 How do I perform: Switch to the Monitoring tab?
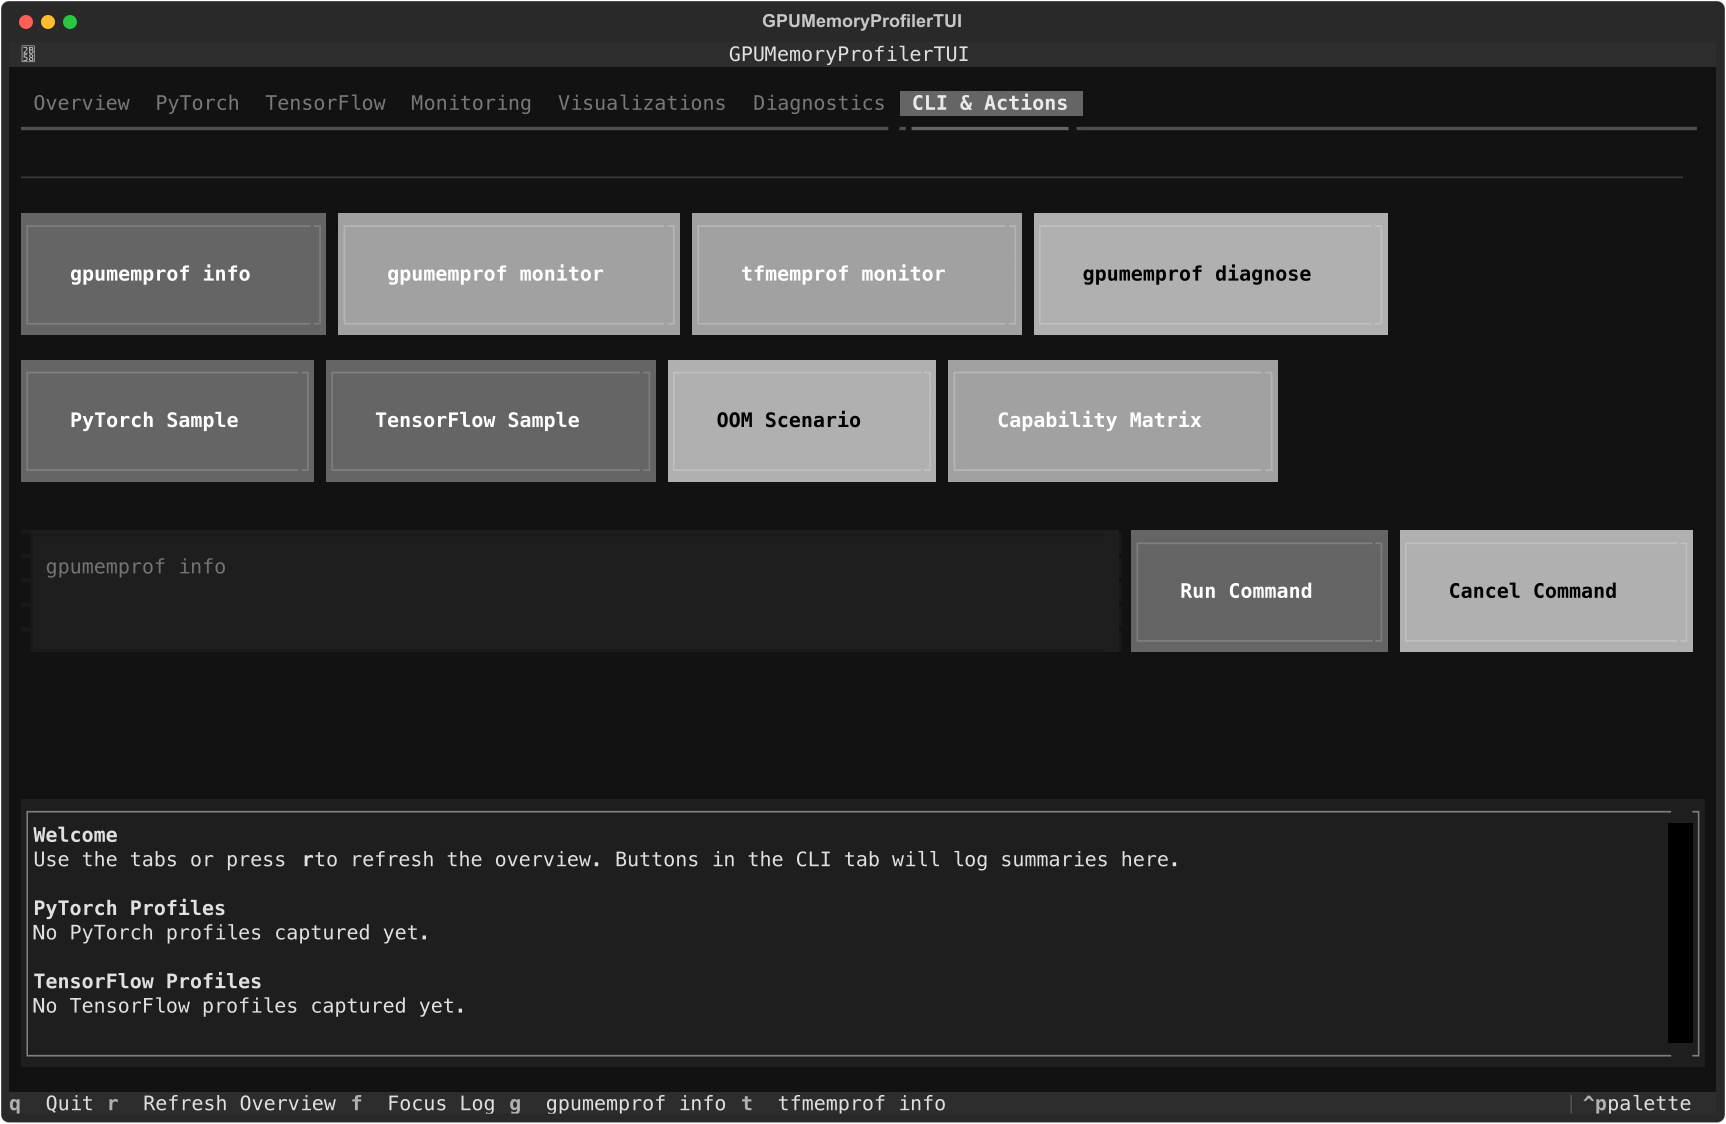point(470,103)
